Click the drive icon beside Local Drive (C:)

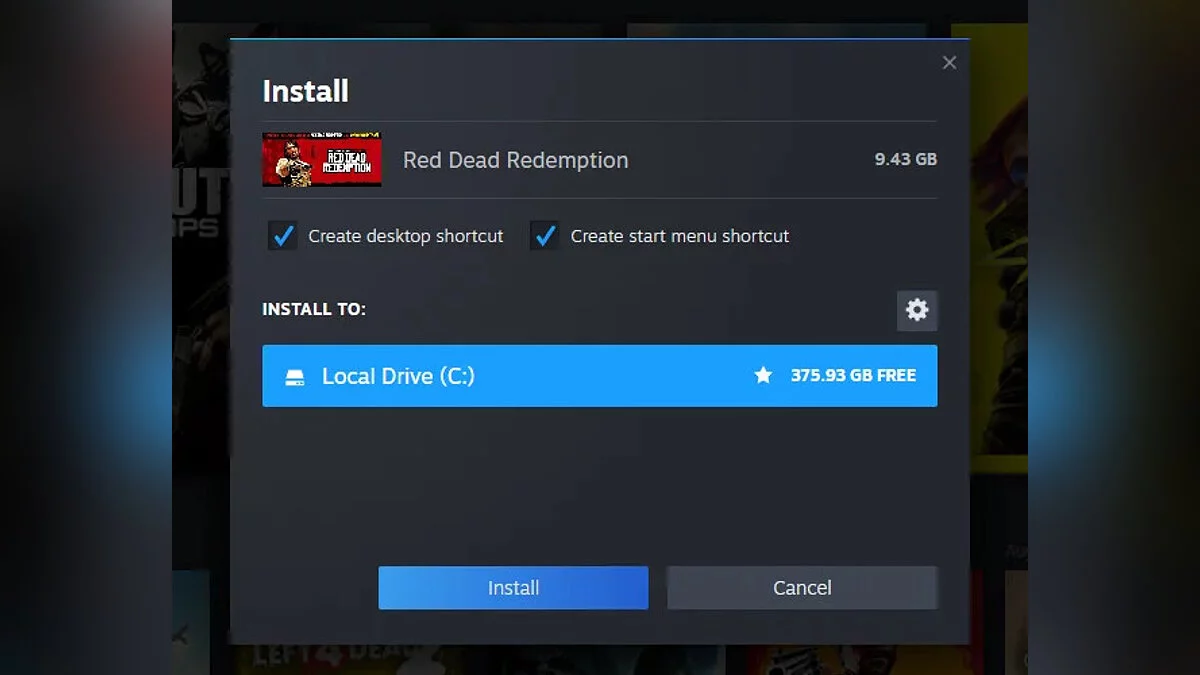pos(295,377)
